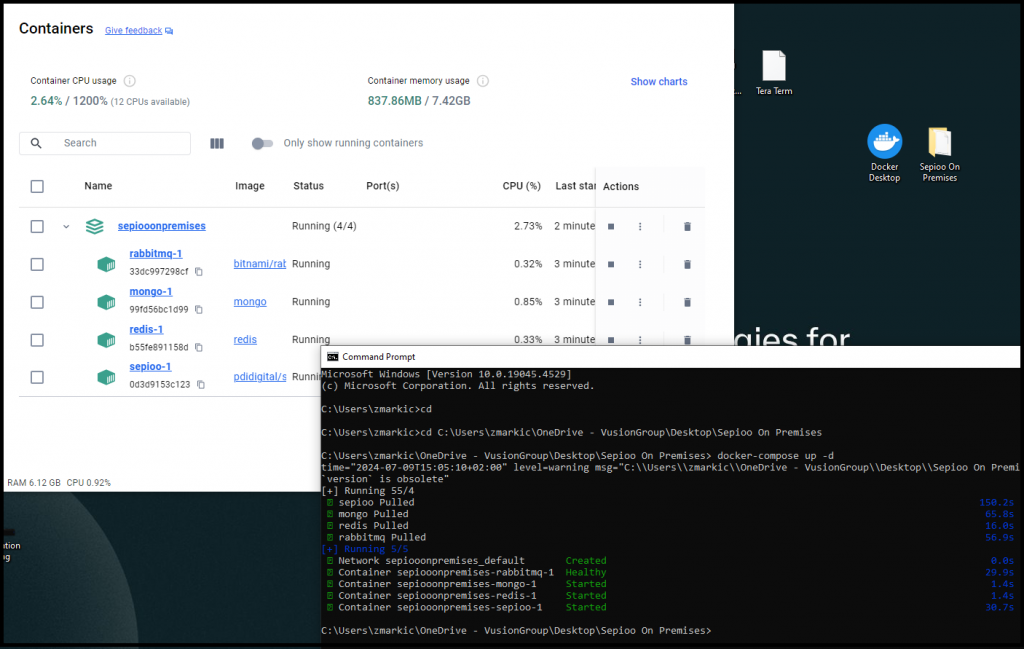Viewport: 1024px width, 649px height.
Task: Delete the sepiooonpremises stack
Action: point(687,227)
